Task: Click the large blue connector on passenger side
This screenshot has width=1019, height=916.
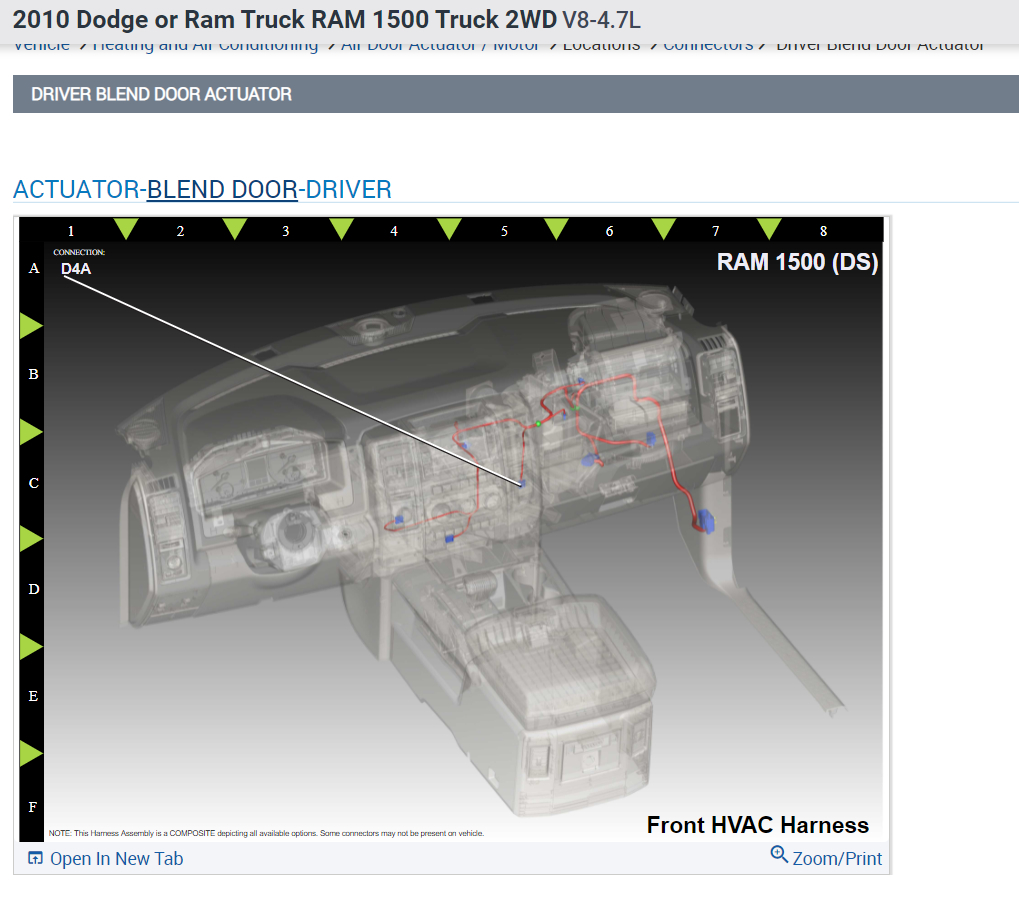Action: [x=706, y=522]
